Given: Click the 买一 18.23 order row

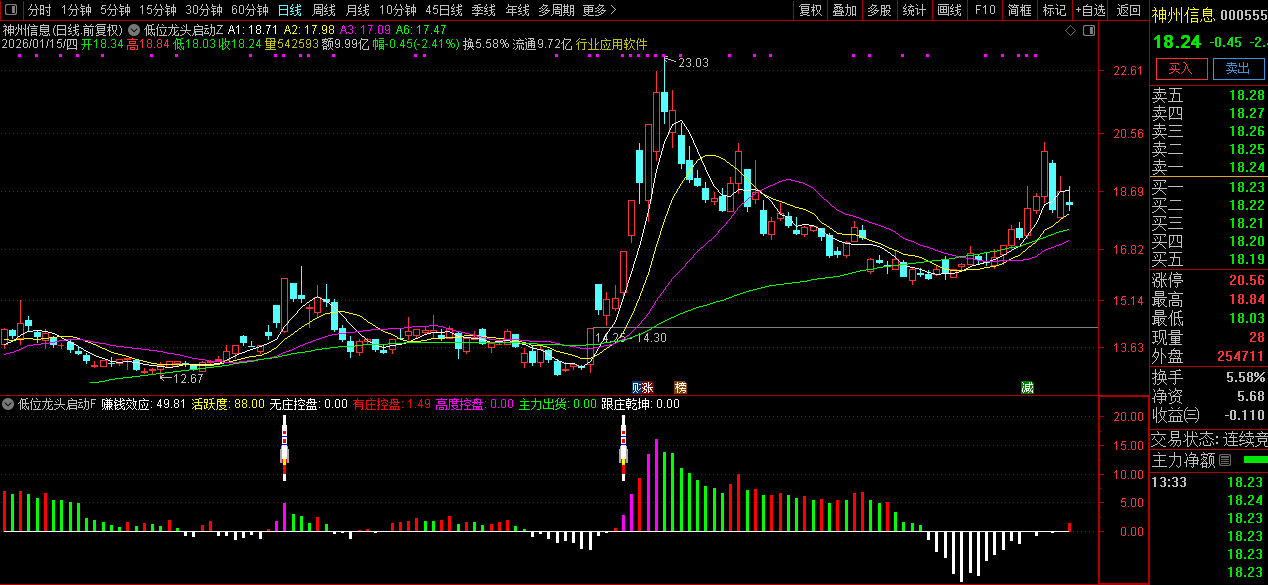Looking at the screenshot, I should (x=1209, y=187).
